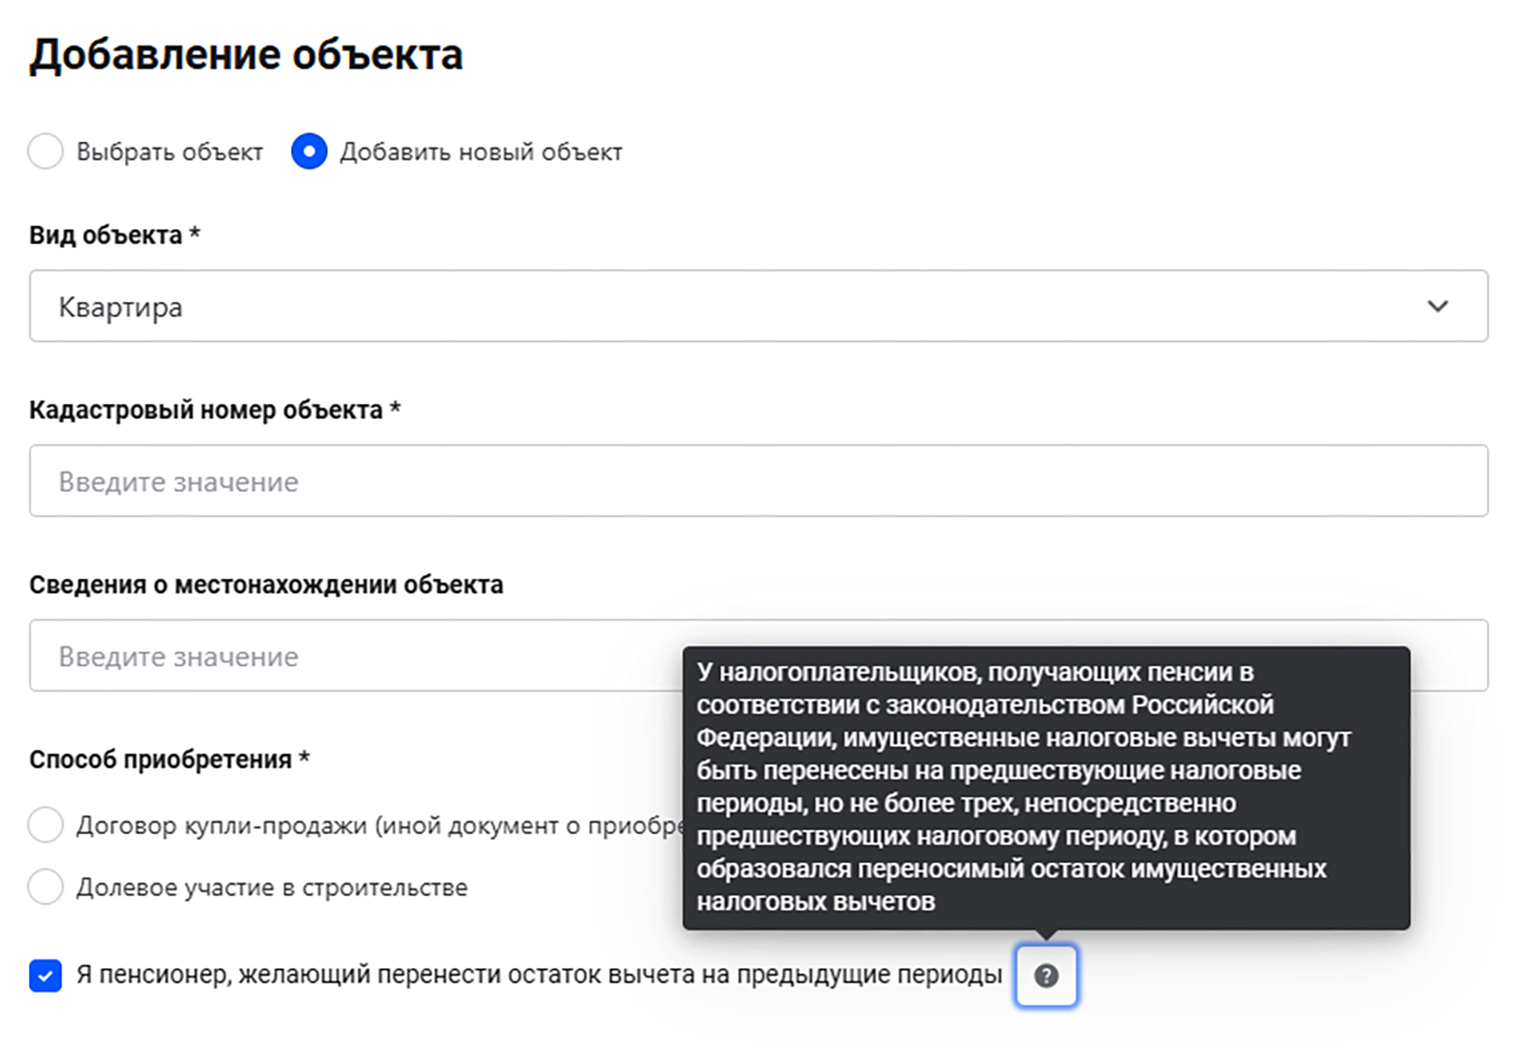Click the Введите значение placeholder under cadastral number
The image size is (1520, 1045).
click(178, 481)
